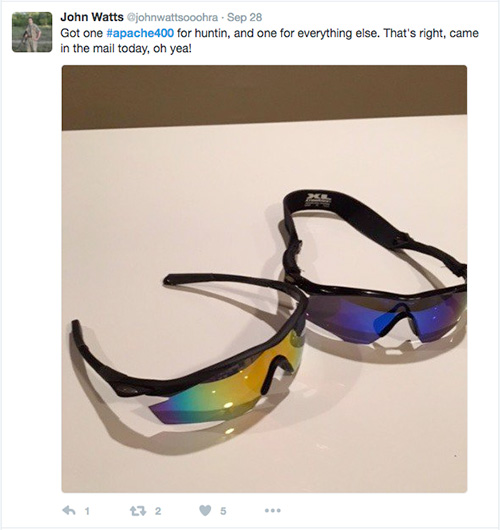This screenshot has height=530, width=500.
Task: Open the @johnwattsooohra handle
Action: (x=172, y=17)
